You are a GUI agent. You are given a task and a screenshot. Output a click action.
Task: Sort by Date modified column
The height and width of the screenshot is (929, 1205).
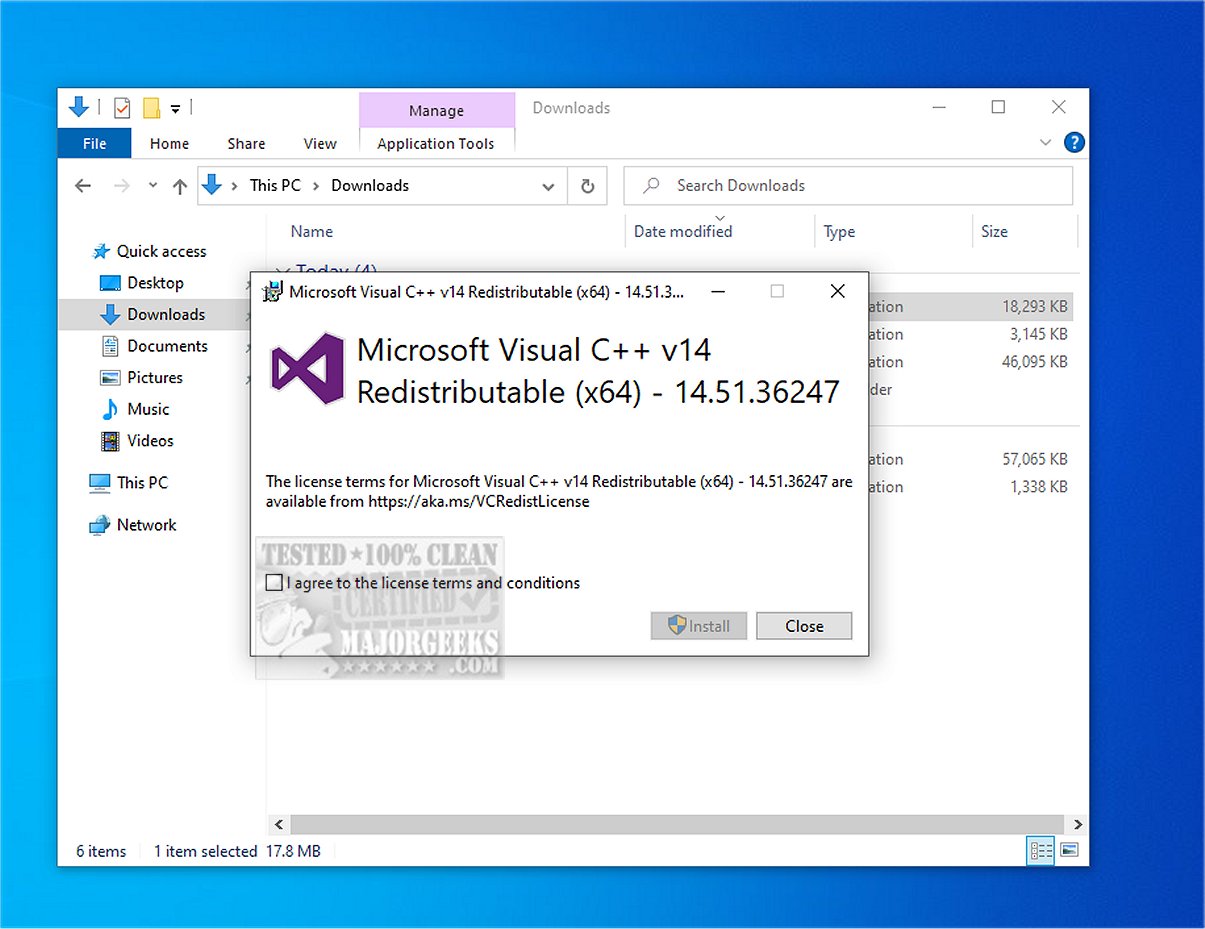[683, 231]
